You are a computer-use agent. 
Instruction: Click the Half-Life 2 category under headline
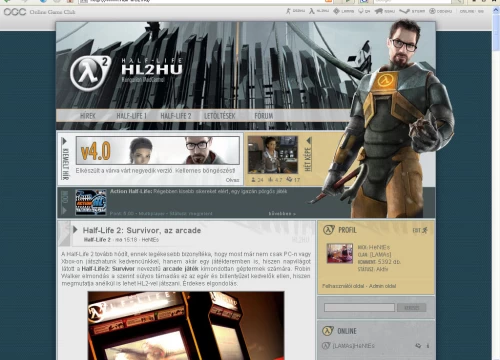(97, 240)
